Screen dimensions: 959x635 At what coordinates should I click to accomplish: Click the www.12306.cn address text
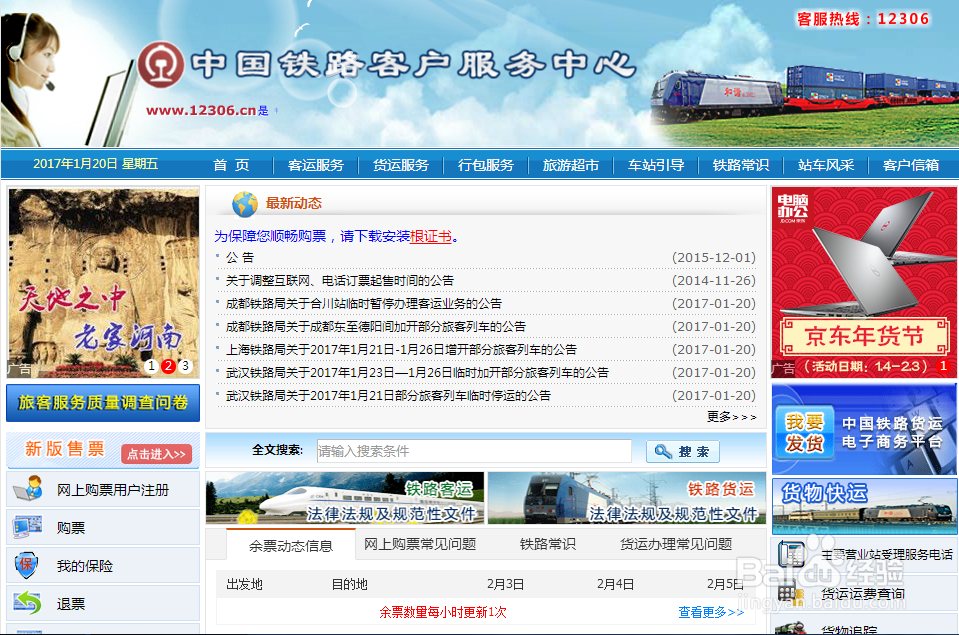[x=201, y=111]
